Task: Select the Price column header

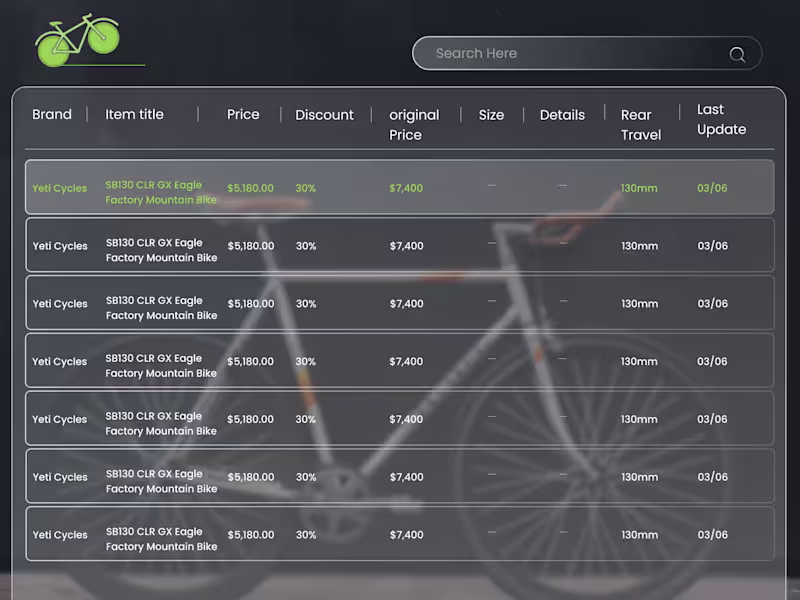Action: tap(243, 114)
